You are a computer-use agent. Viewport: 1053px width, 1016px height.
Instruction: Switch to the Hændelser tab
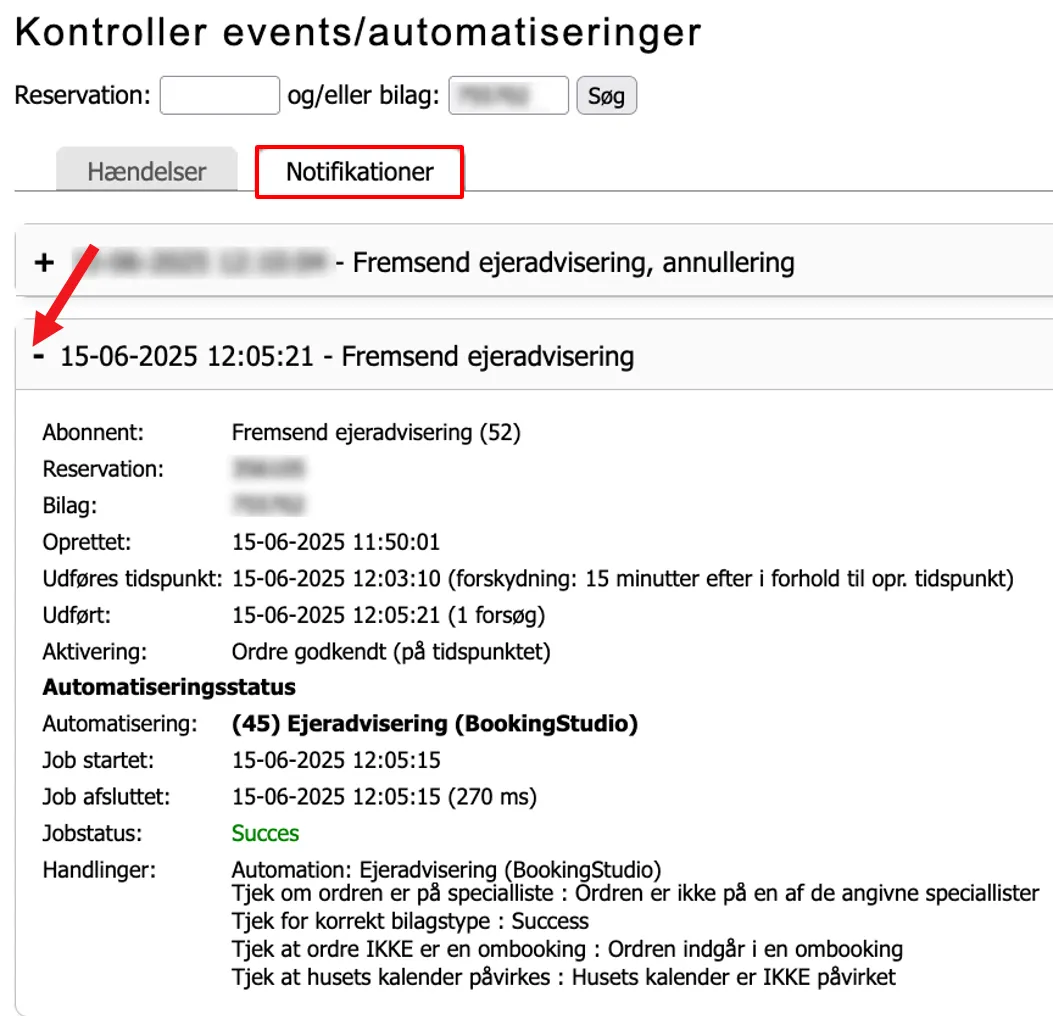click(x=146, y=171)
